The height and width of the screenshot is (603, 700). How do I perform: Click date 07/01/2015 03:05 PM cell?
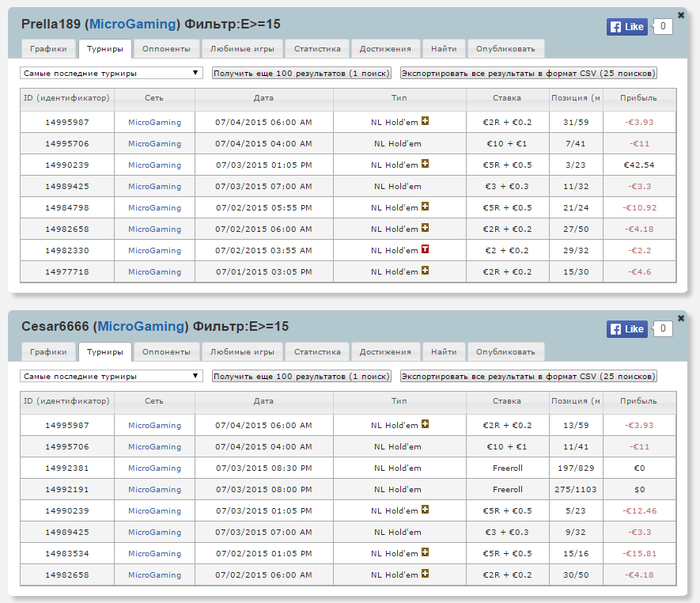pyautogui.click(x=264, y=272)
